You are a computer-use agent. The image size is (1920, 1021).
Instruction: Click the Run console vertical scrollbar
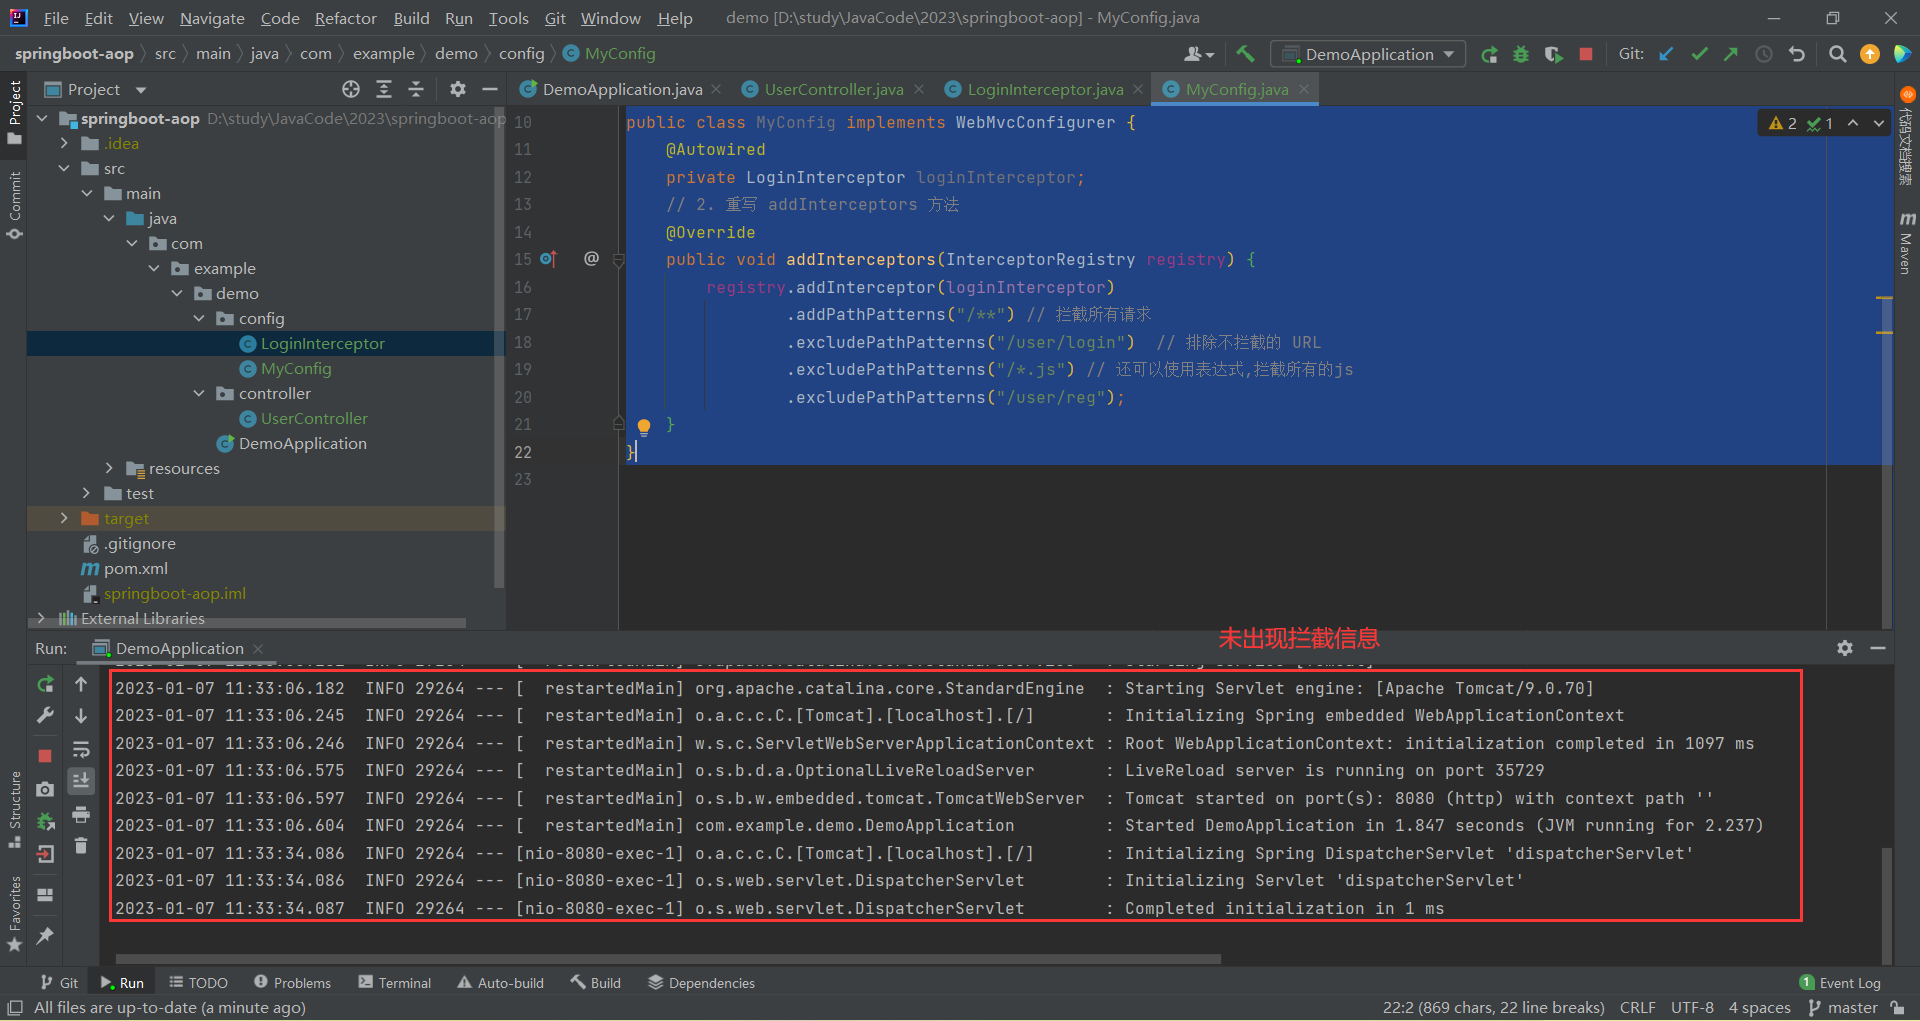click(x=1886, y=905)
